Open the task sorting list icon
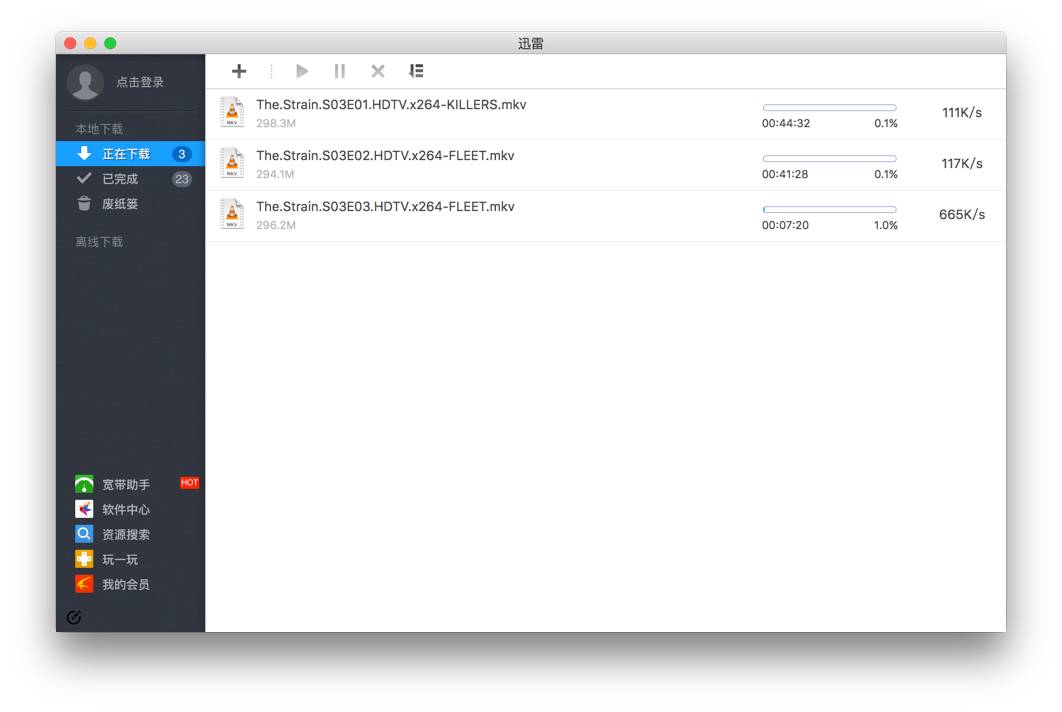Screen dimensions: 1062x712 point(417,71)
